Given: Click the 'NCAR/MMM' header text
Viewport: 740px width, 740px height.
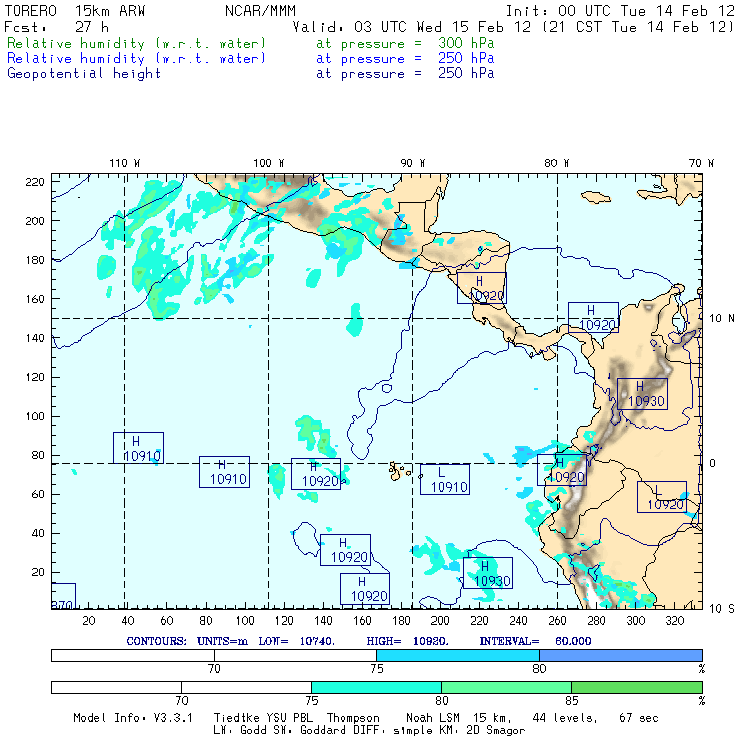Looking at the screenshot, I should [260, 11].
